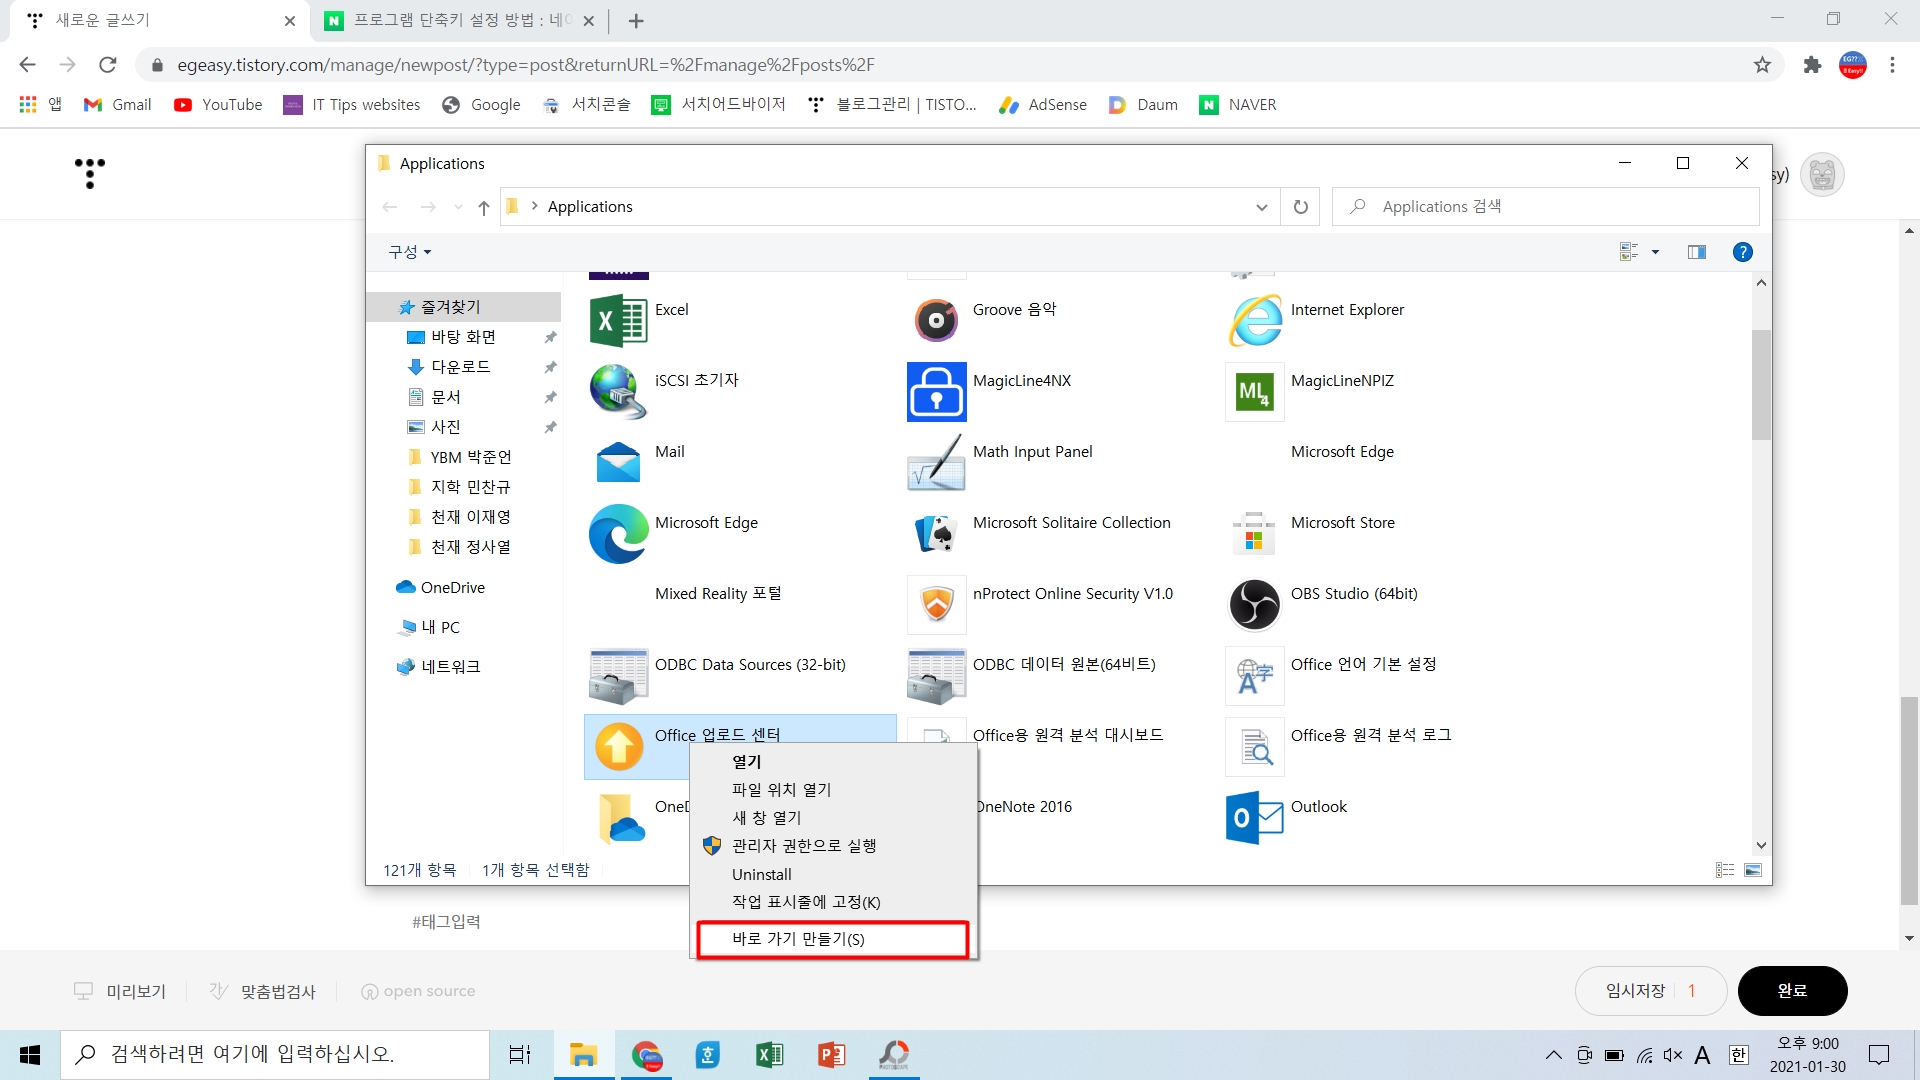Select the MagicLine4NX lock icon
This screenshot has width=1920, height=1080.
(936, 392)
